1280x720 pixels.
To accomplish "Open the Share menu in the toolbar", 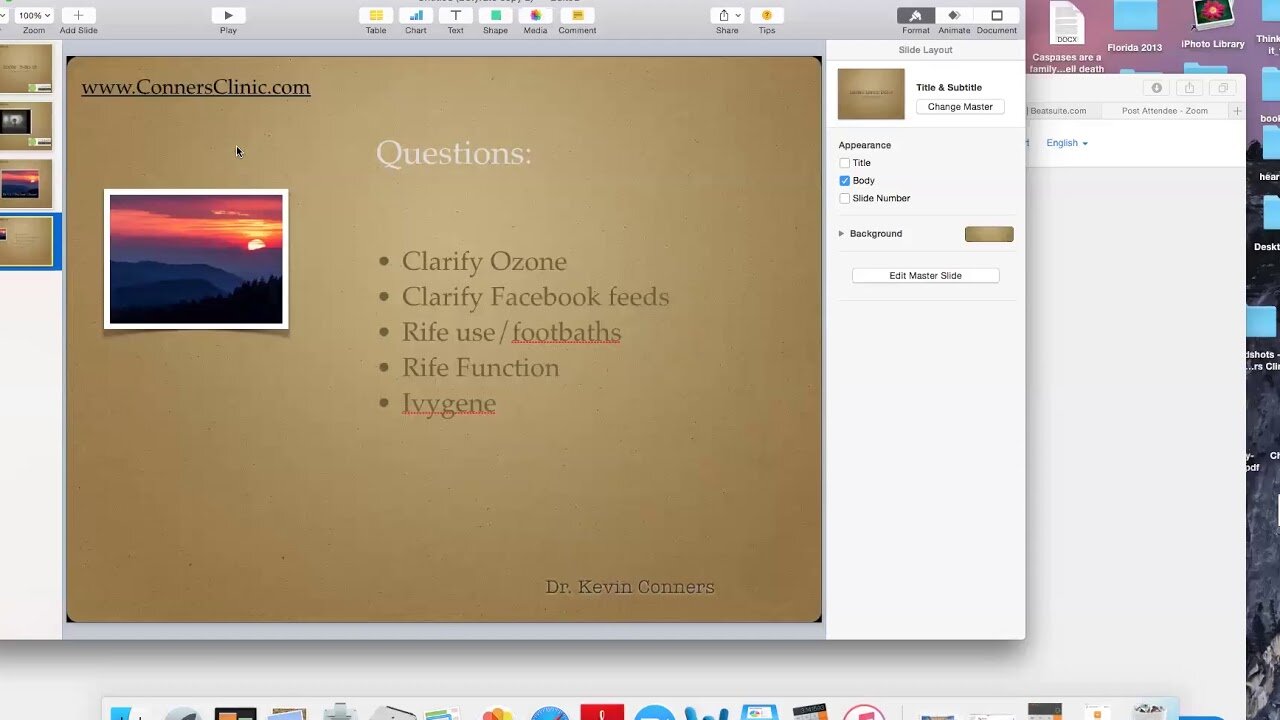I will click(x=727, y=15).
